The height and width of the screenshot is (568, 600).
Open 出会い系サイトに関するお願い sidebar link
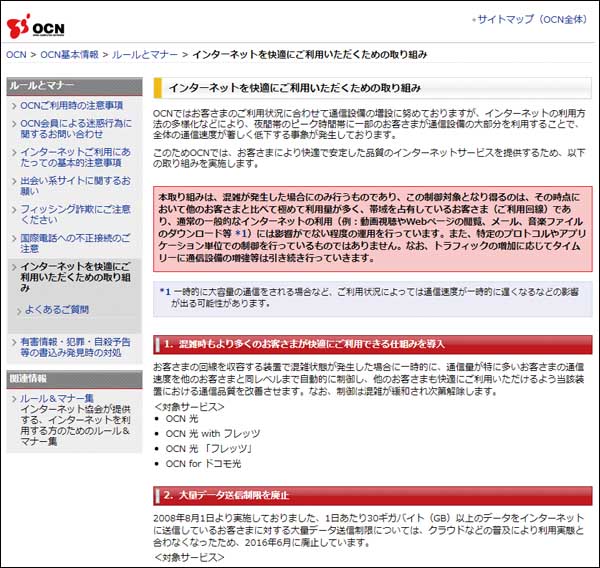tap(75, 186)
